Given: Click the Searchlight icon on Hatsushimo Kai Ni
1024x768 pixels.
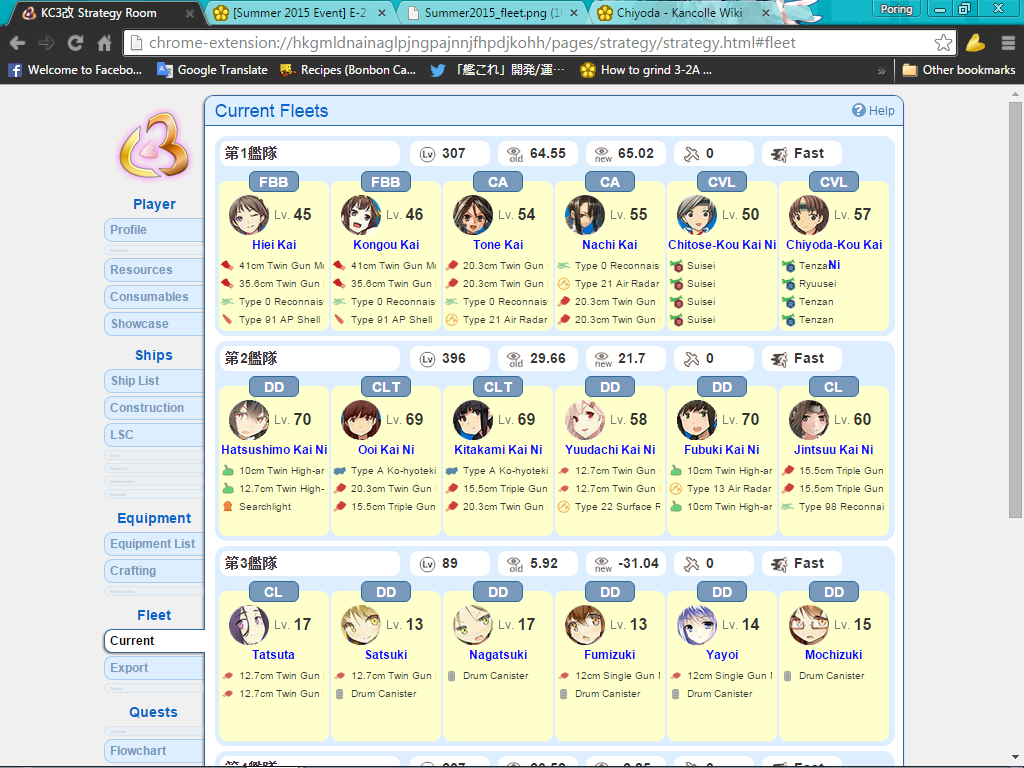Looking at the screenshot, I should [228, 507].
